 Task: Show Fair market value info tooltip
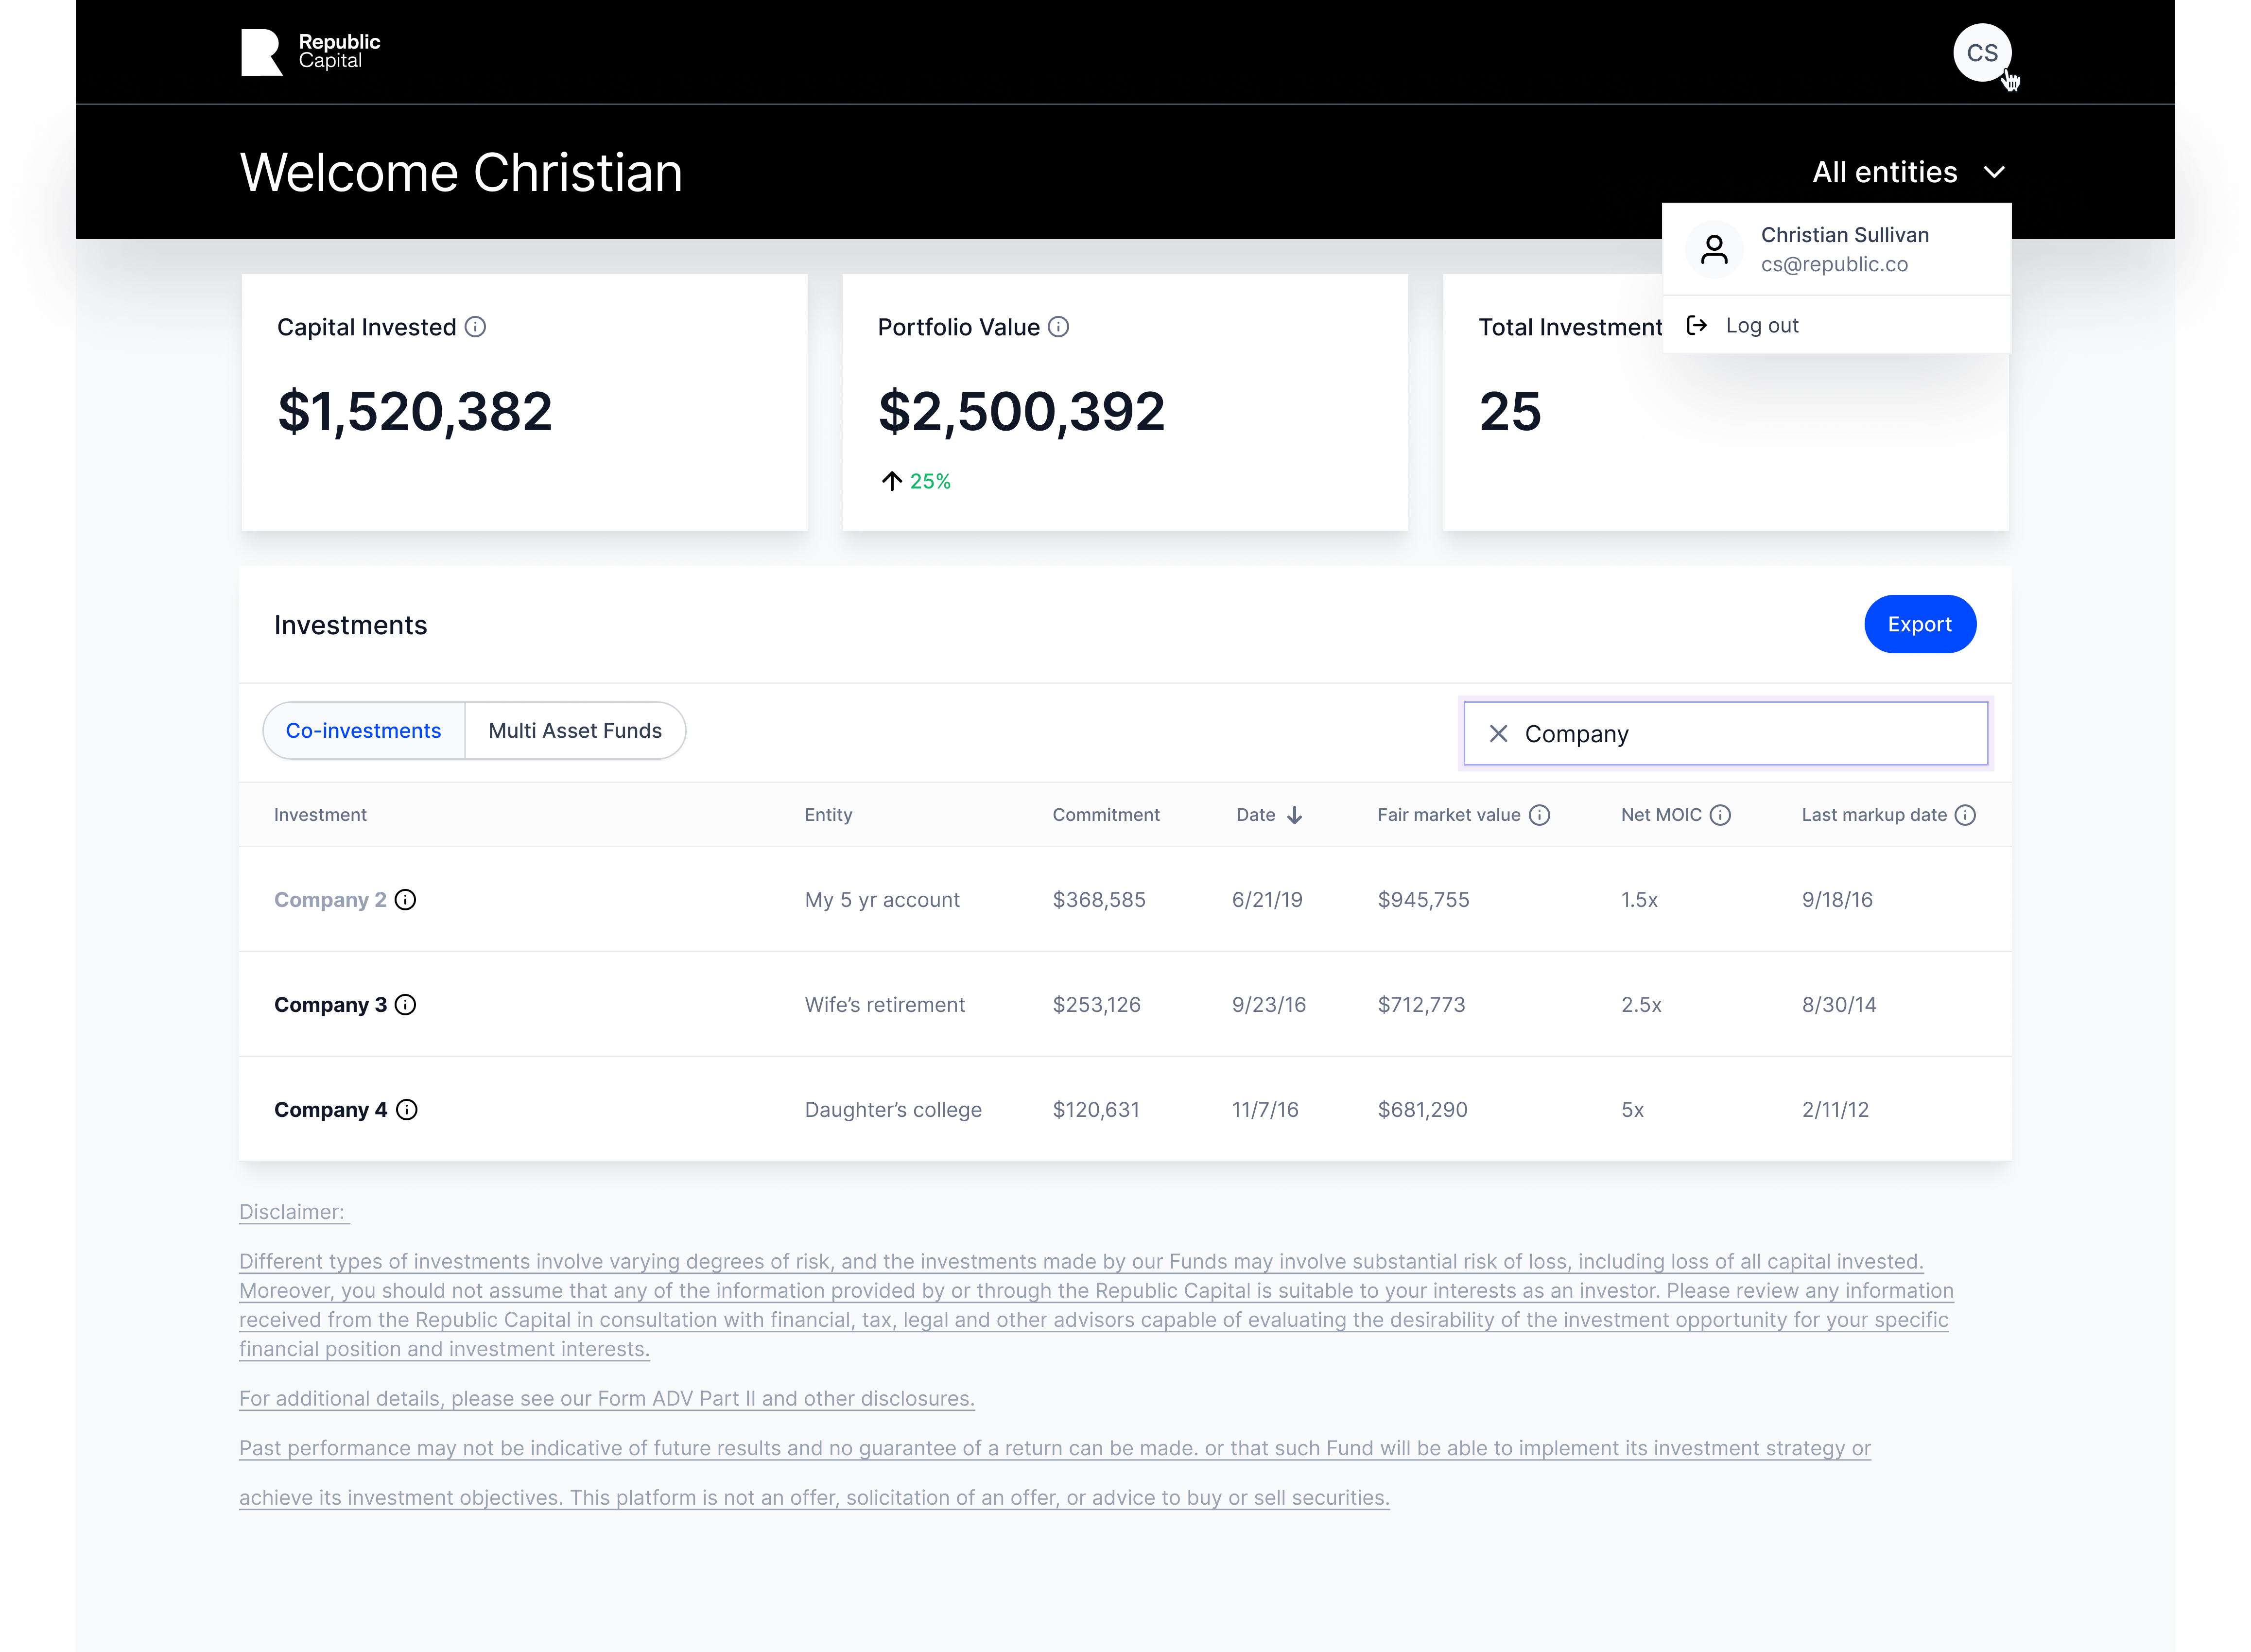point(1540,815)
